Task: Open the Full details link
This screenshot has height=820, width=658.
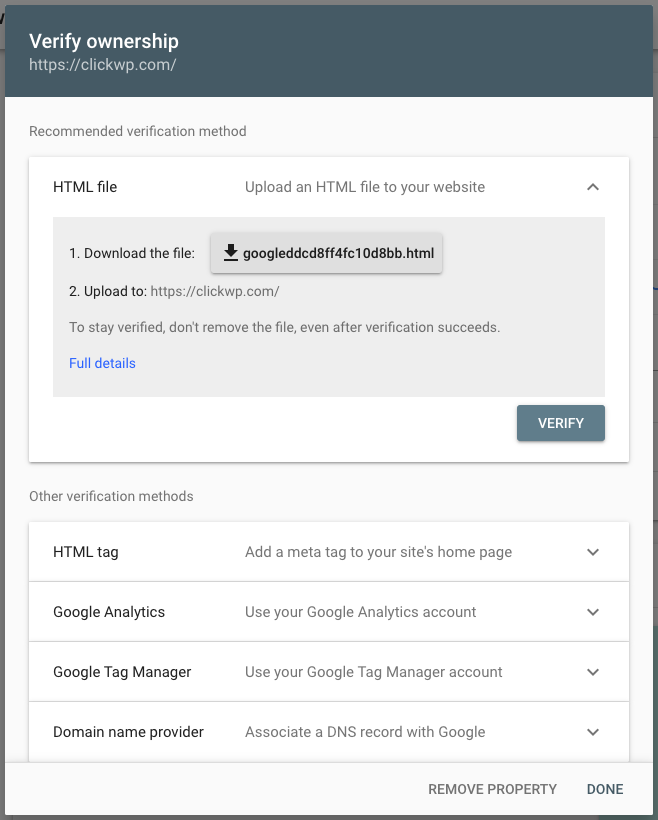Action: tap(102, 363)
